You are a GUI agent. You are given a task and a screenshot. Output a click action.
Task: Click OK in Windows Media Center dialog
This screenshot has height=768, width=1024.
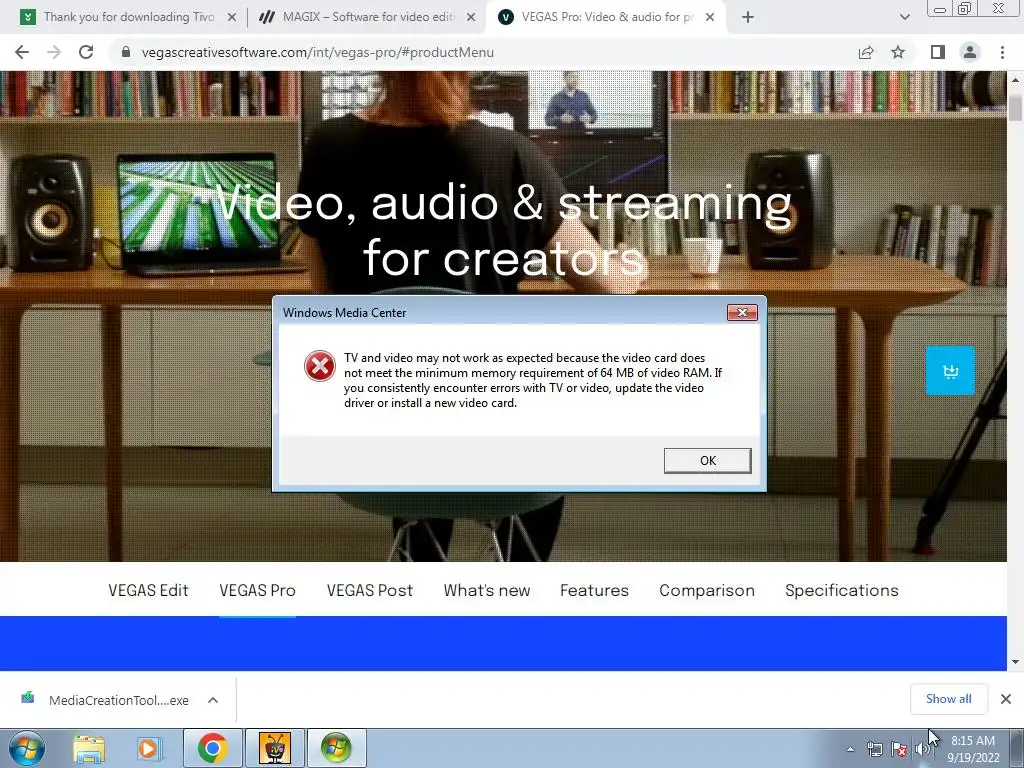pos(707,460)
